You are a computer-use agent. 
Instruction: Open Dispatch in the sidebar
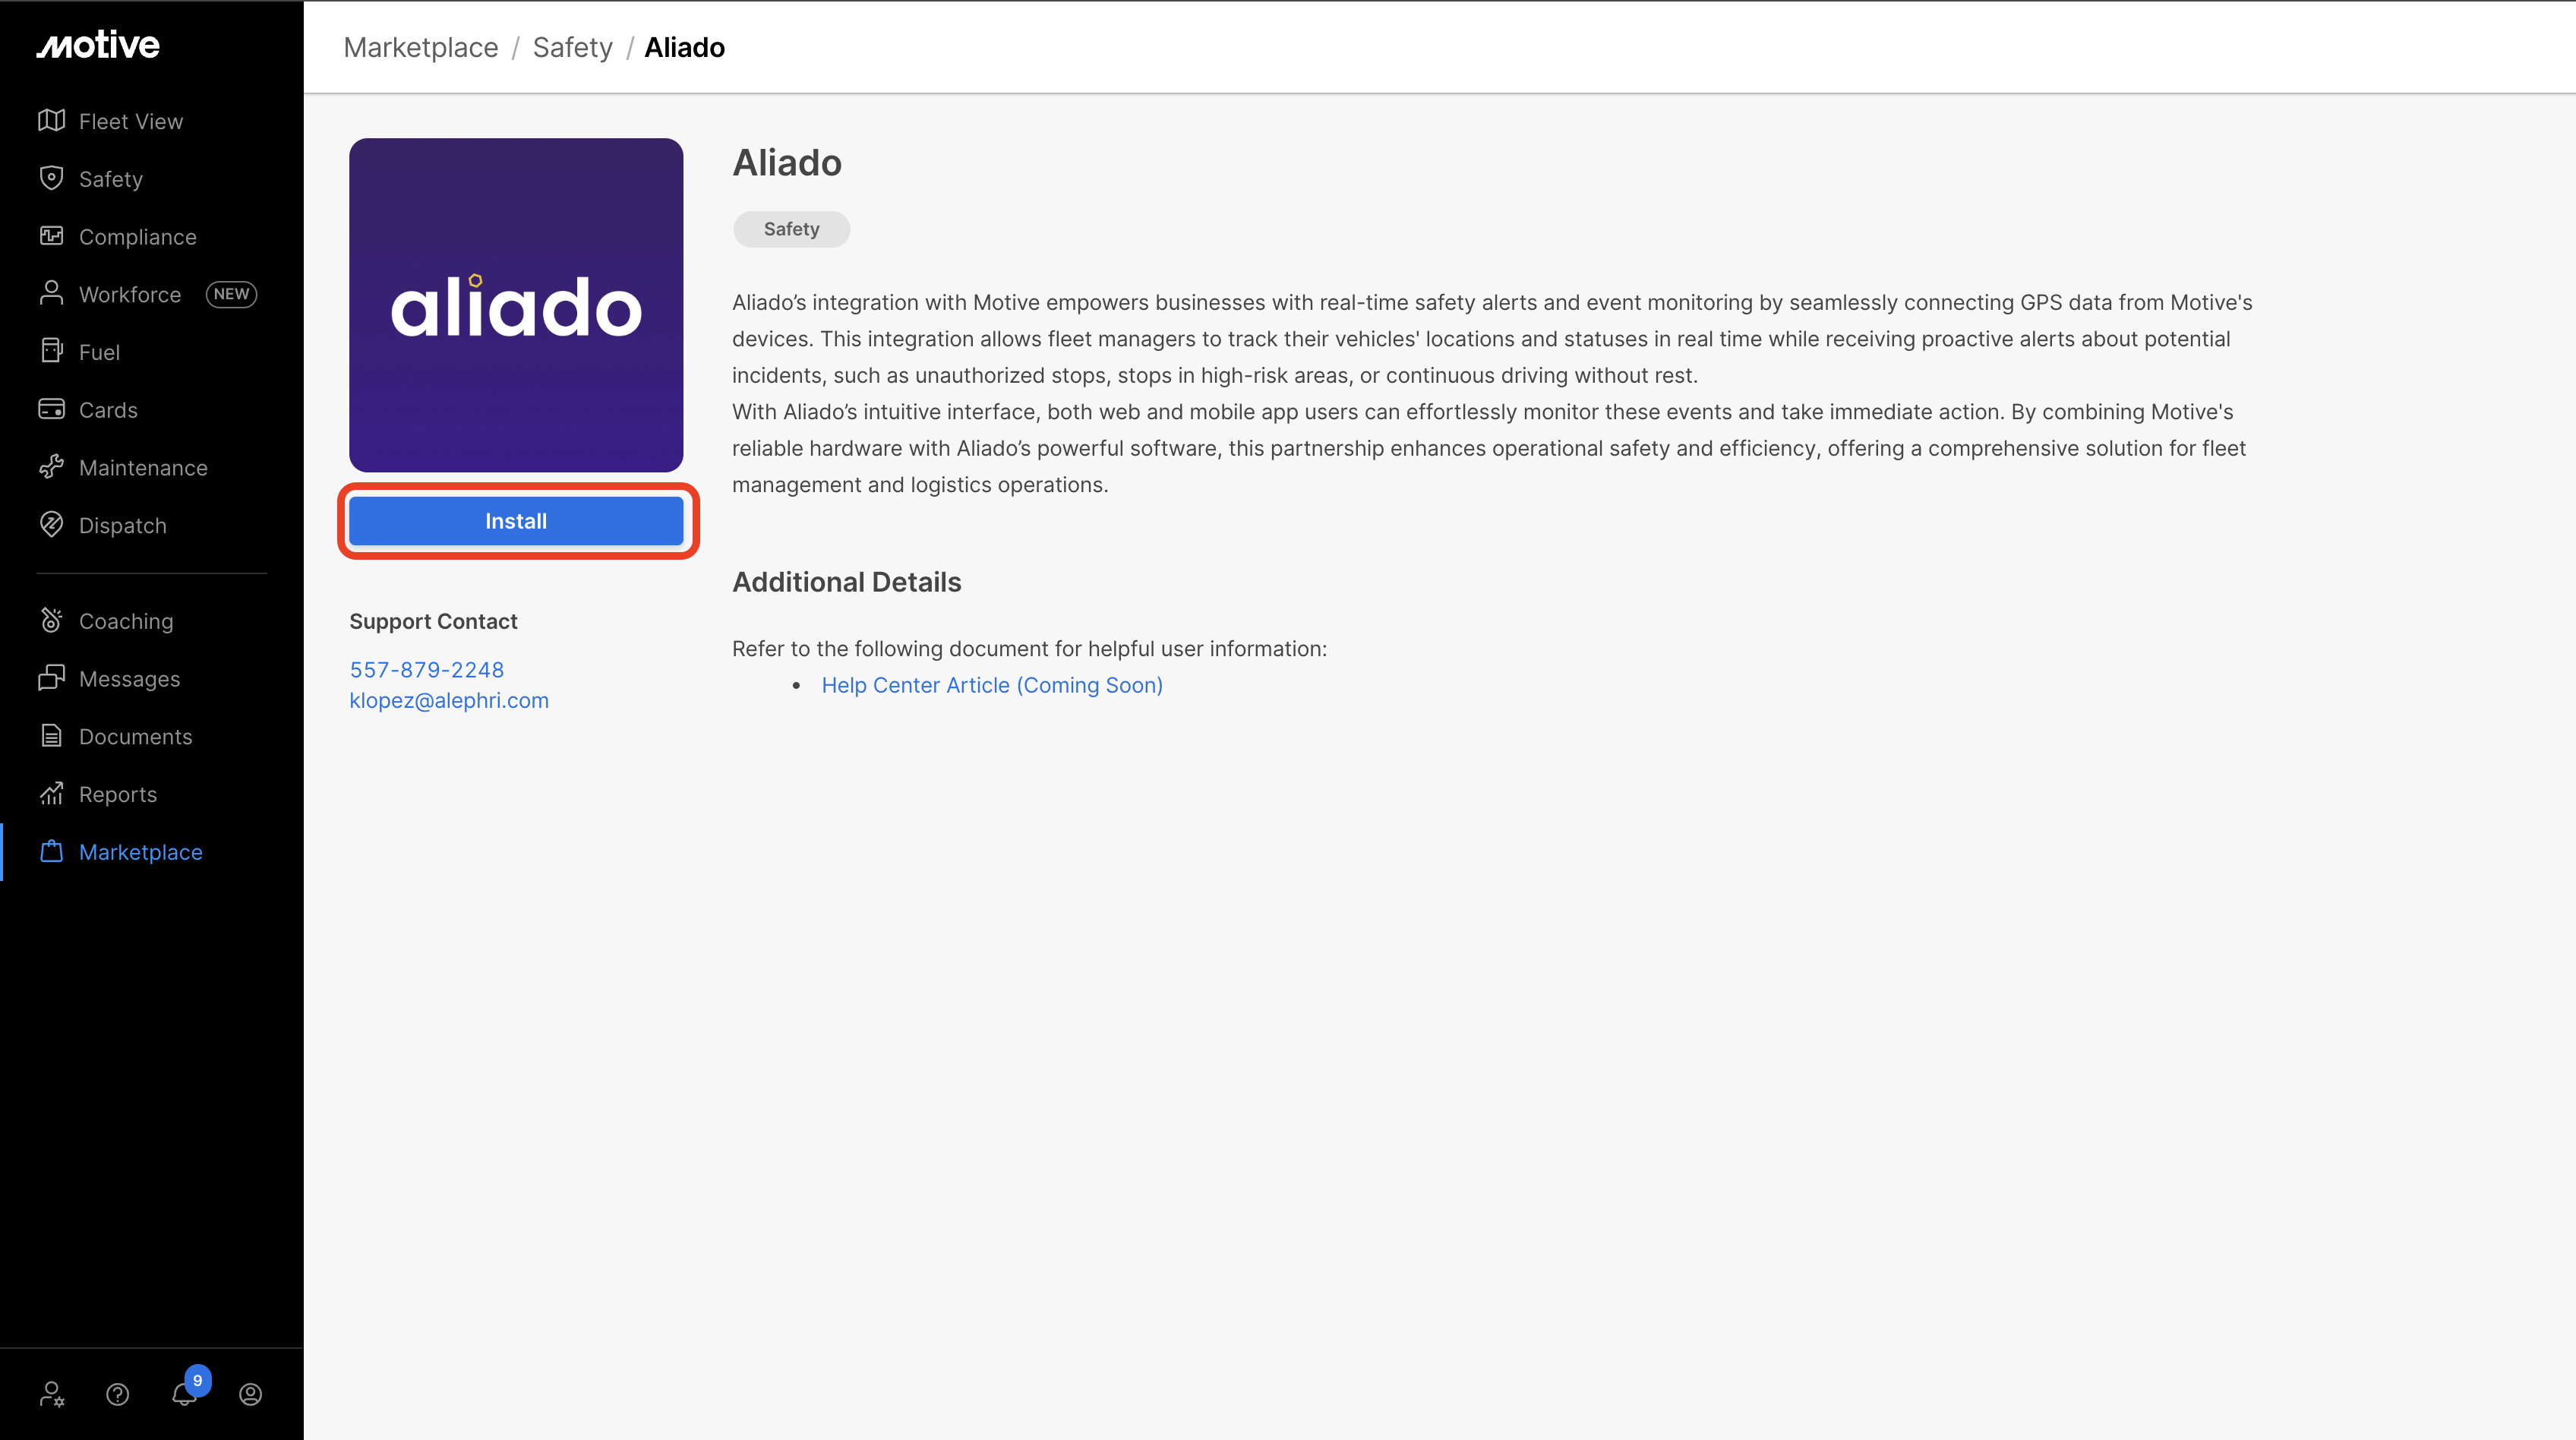[x=123, y=525]
